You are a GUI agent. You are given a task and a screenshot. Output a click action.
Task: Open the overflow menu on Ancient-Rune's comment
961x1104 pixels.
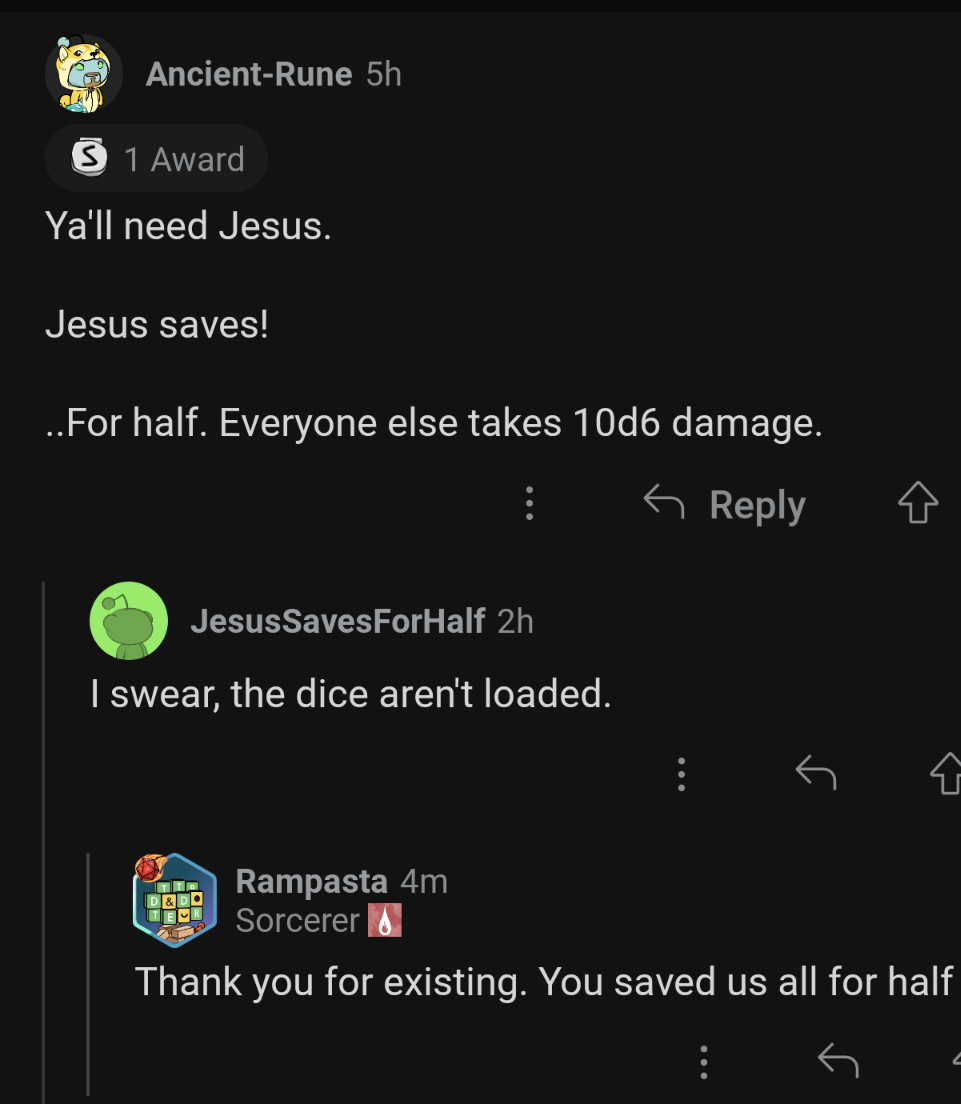[529, 504]
